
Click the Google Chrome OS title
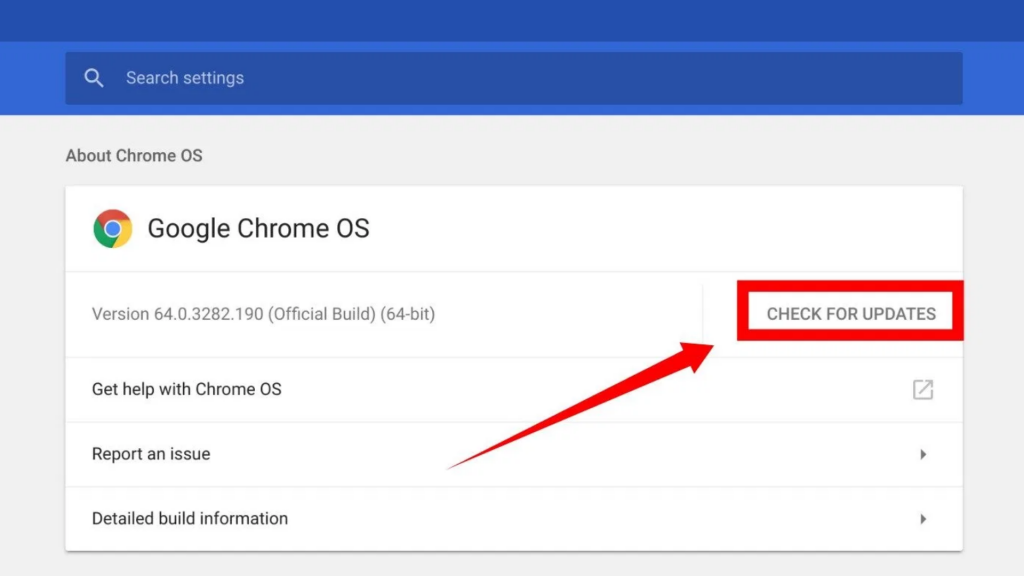click(258, 229)
